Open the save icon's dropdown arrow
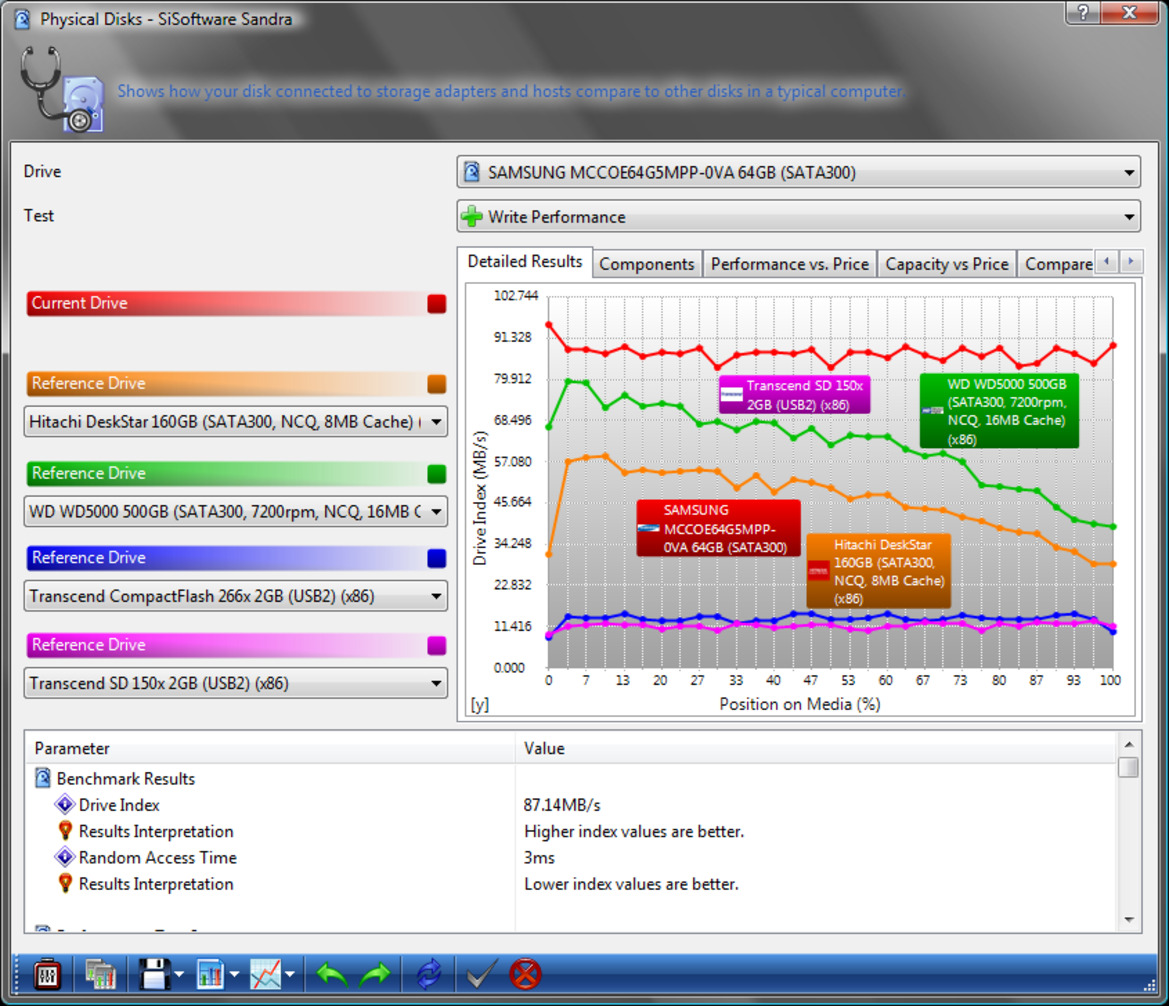The width and height of the screenshot is (1169, 1006). click(x=180, y=975)
